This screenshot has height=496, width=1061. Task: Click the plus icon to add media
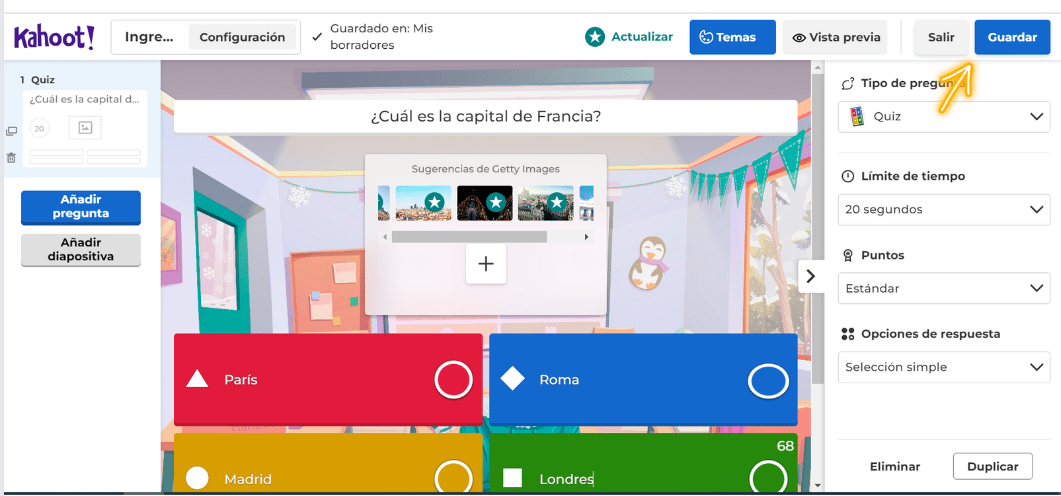[x=486, y=264]
